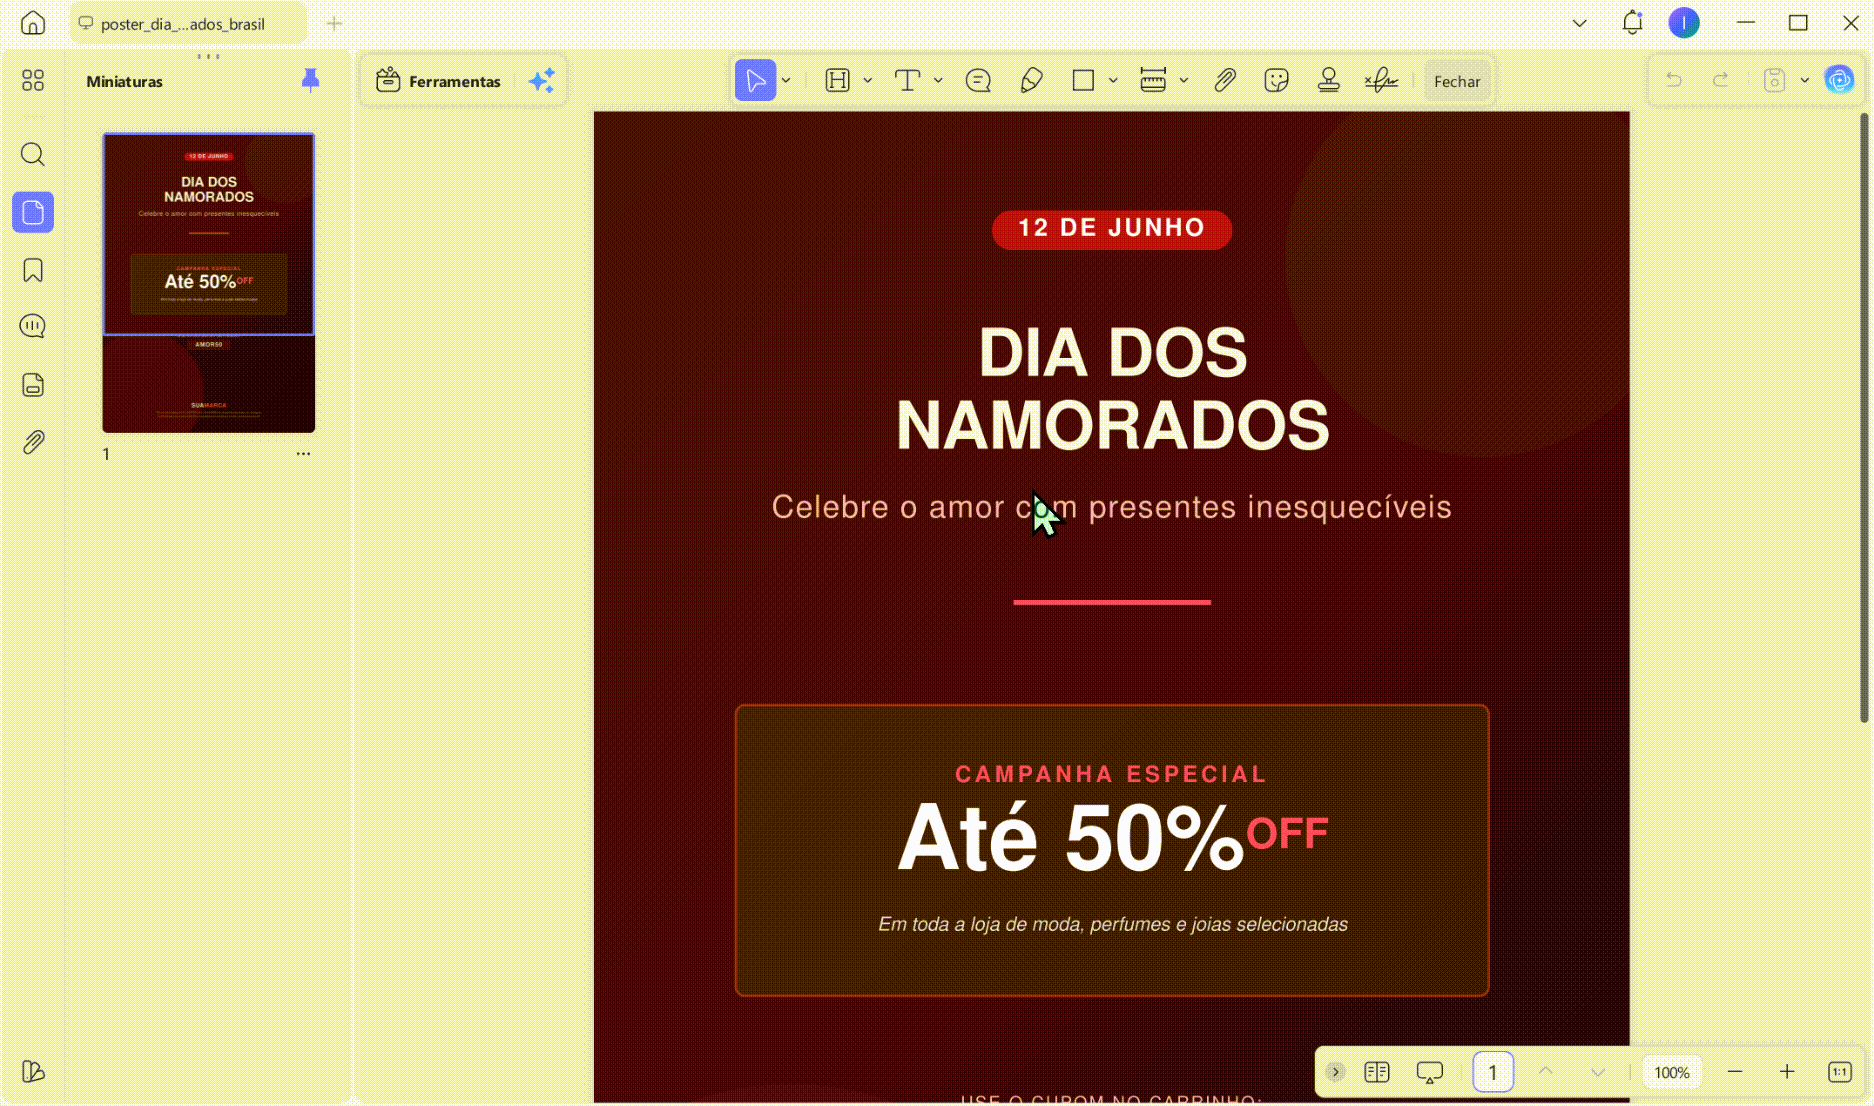Select the page 1 thumbnail

(209, 282)
